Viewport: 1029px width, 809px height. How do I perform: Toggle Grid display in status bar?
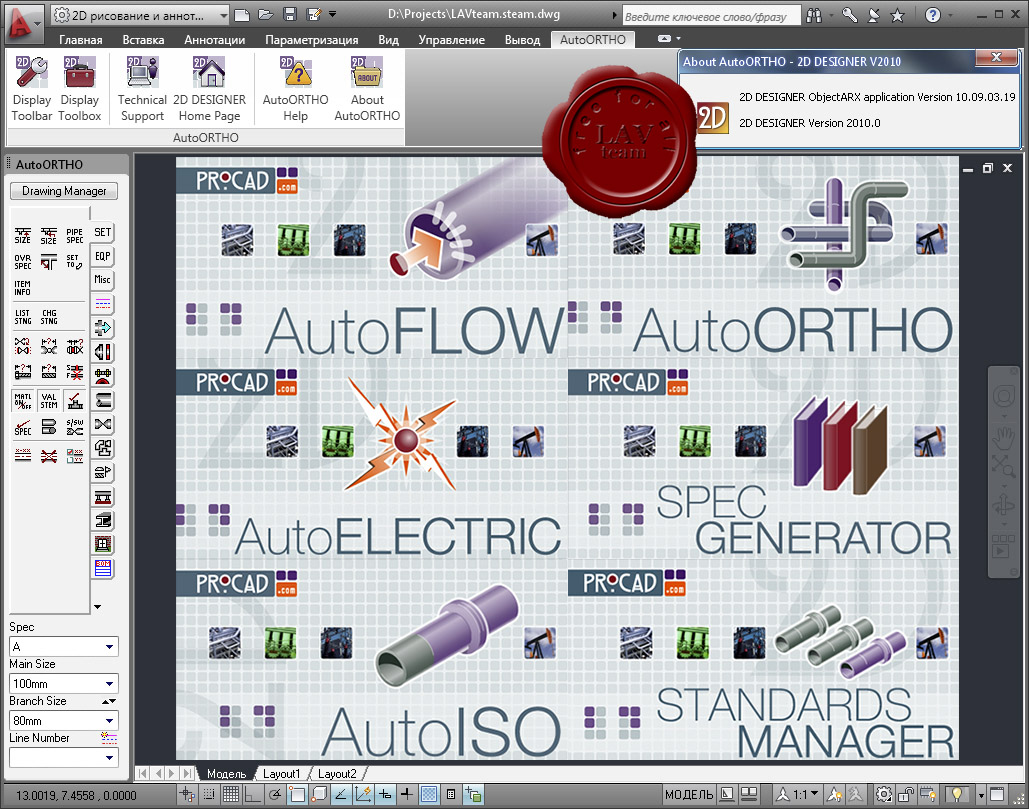(x=230, y=795)
